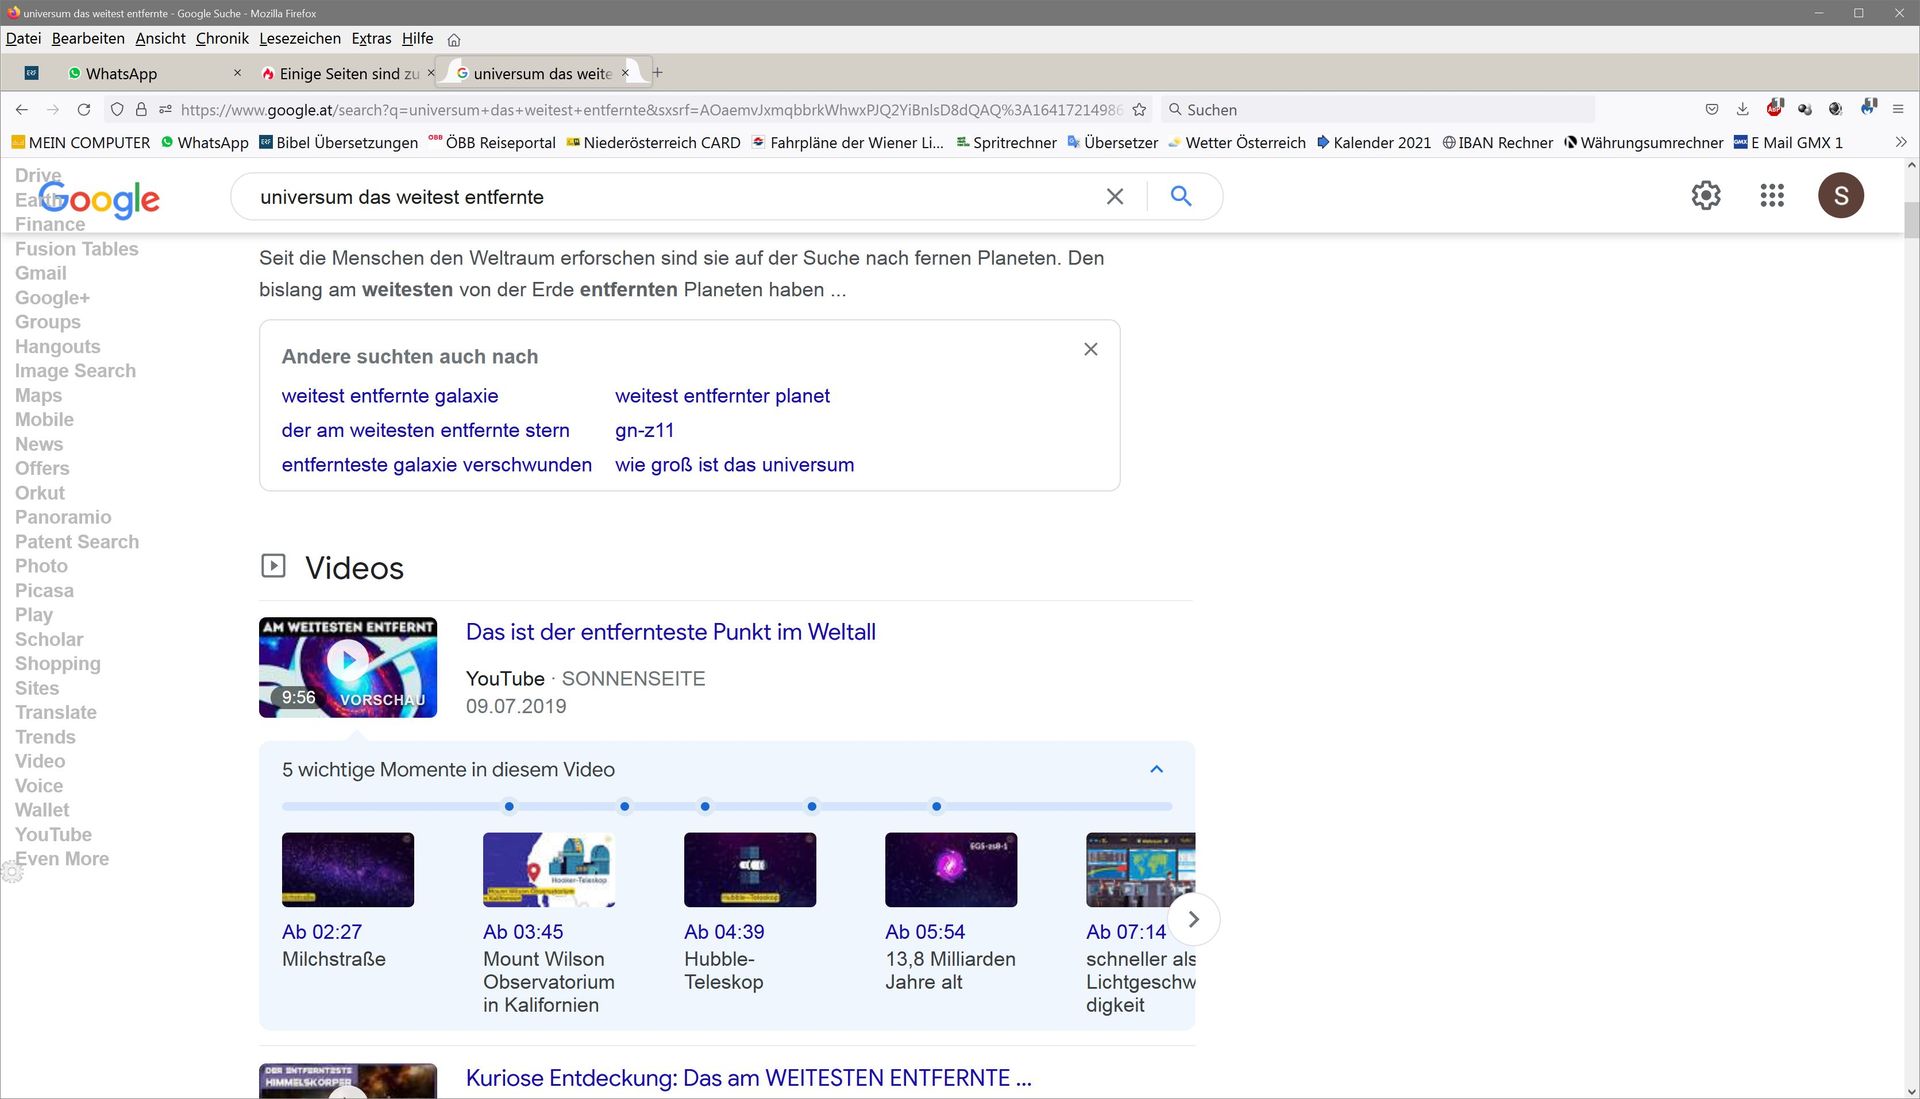Viewport: 1920px width, 1099px height.
Task: Collapse the key moments video section
Action: 1157,769
